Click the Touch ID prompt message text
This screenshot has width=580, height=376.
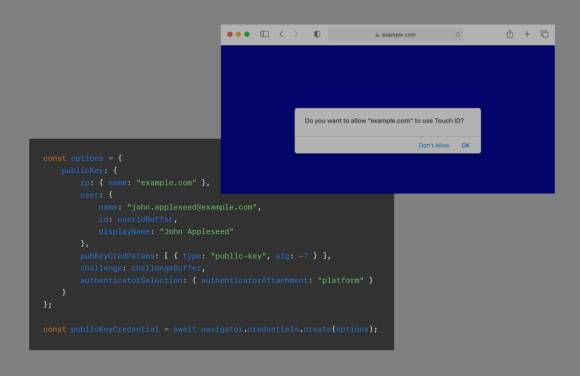[384, 121]
